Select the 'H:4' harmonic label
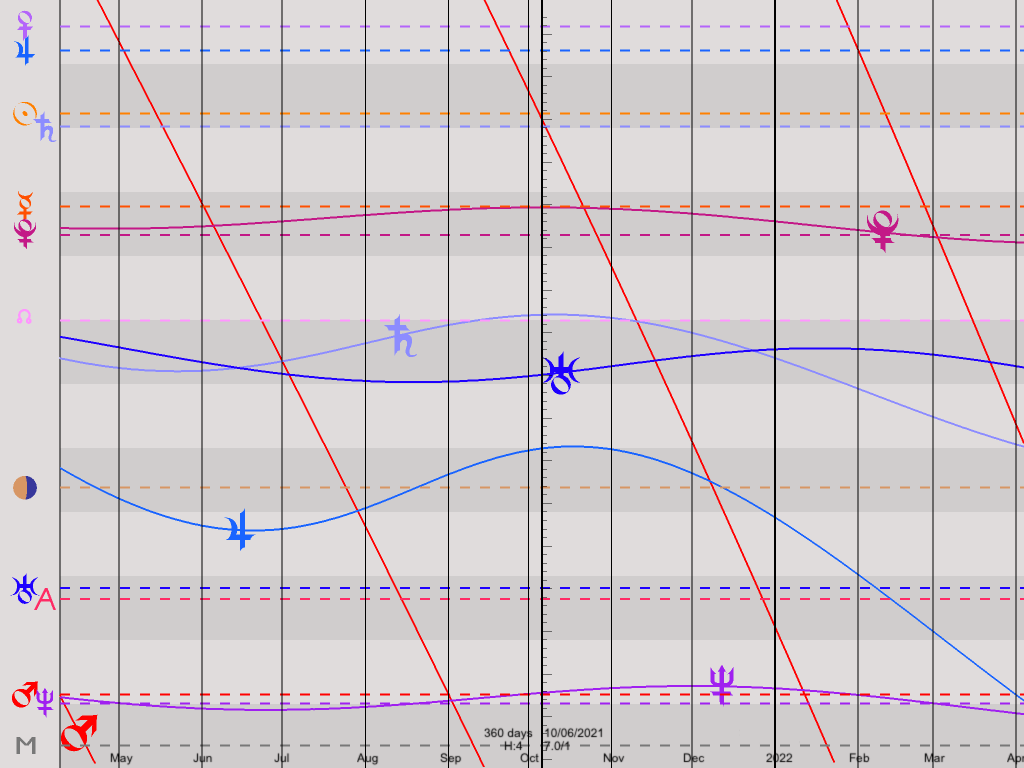Viewport: 1024px width, 768px height. [513, 746]
